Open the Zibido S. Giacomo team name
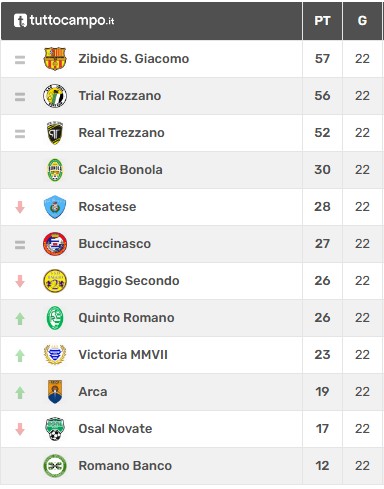384x489 pixels. 134,59
